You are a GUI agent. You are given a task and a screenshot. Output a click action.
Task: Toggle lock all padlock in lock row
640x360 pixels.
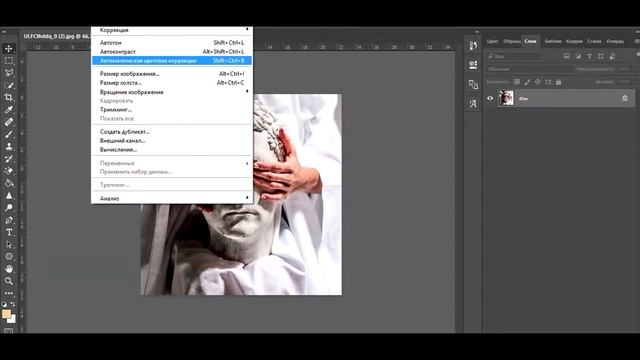(x=559, y=82)
